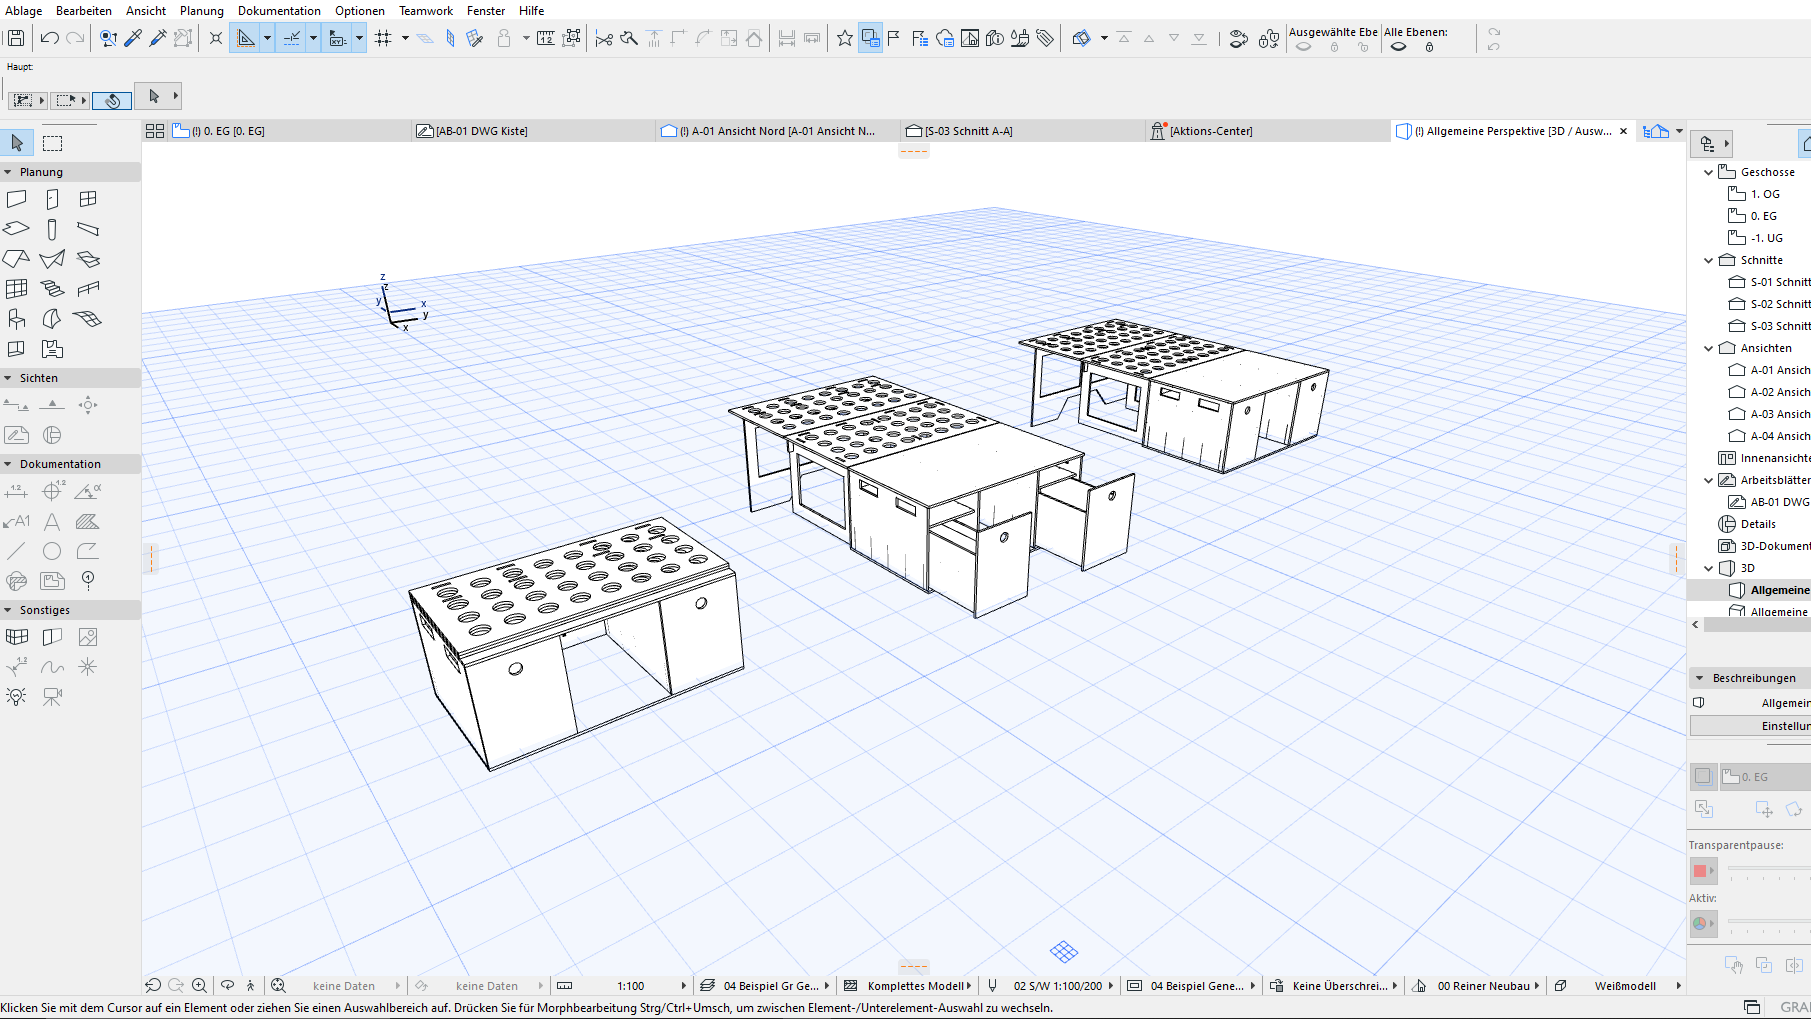Open 00 Reiner Neubau renovation filter
The height and width of the screenshot is (1019, 1811).
point(1475,985)
